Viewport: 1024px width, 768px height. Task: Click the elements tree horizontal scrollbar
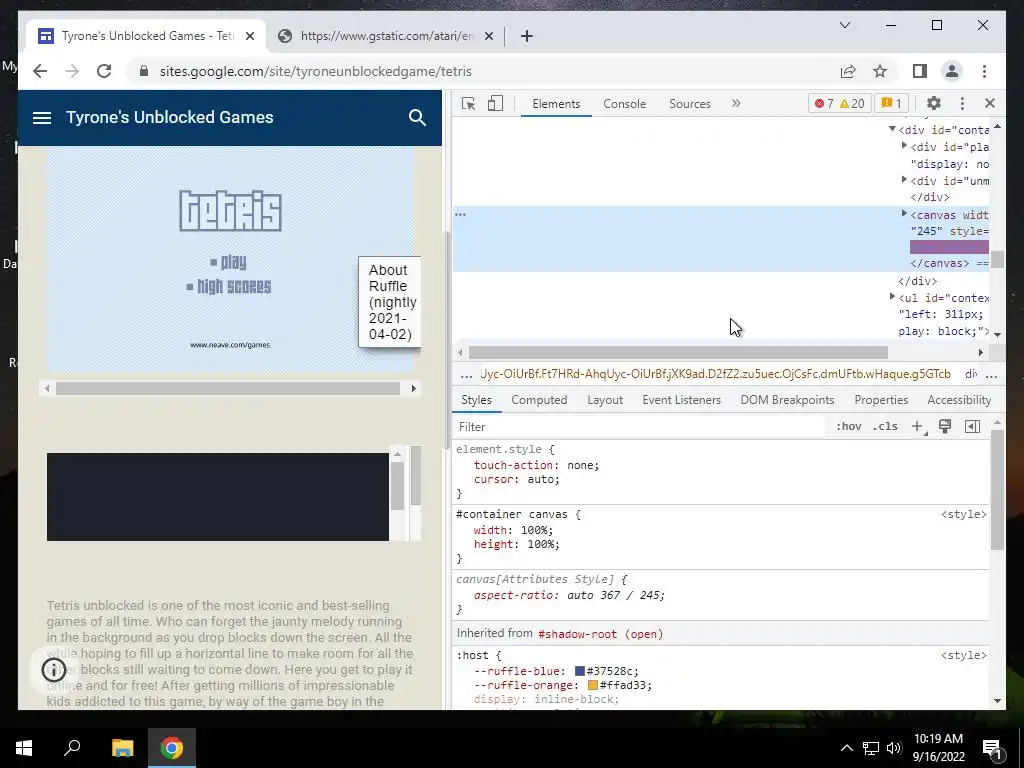tap(678, 353)
